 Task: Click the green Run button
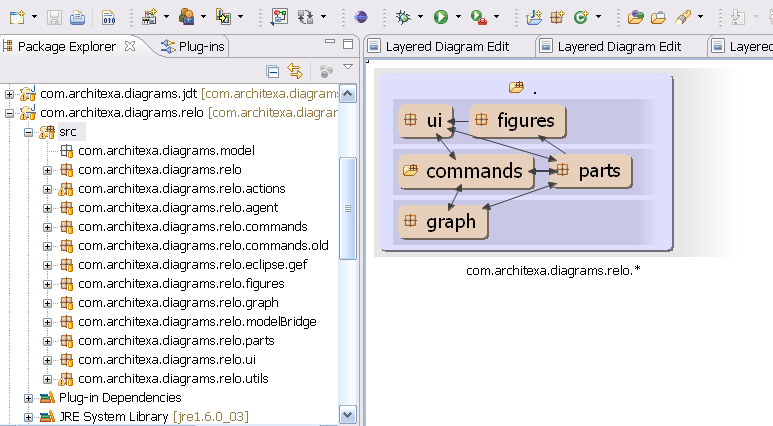coord(440,17)
